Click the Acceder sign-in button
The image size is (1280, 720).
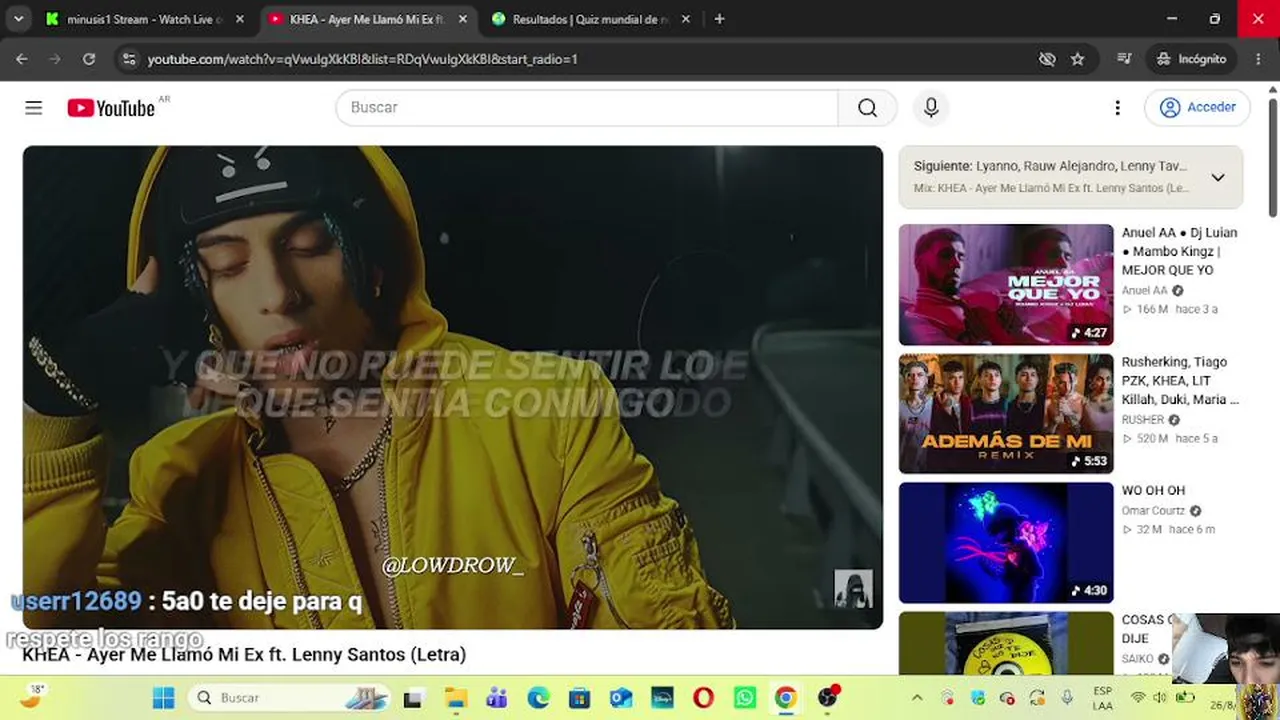pos(1198,108)
